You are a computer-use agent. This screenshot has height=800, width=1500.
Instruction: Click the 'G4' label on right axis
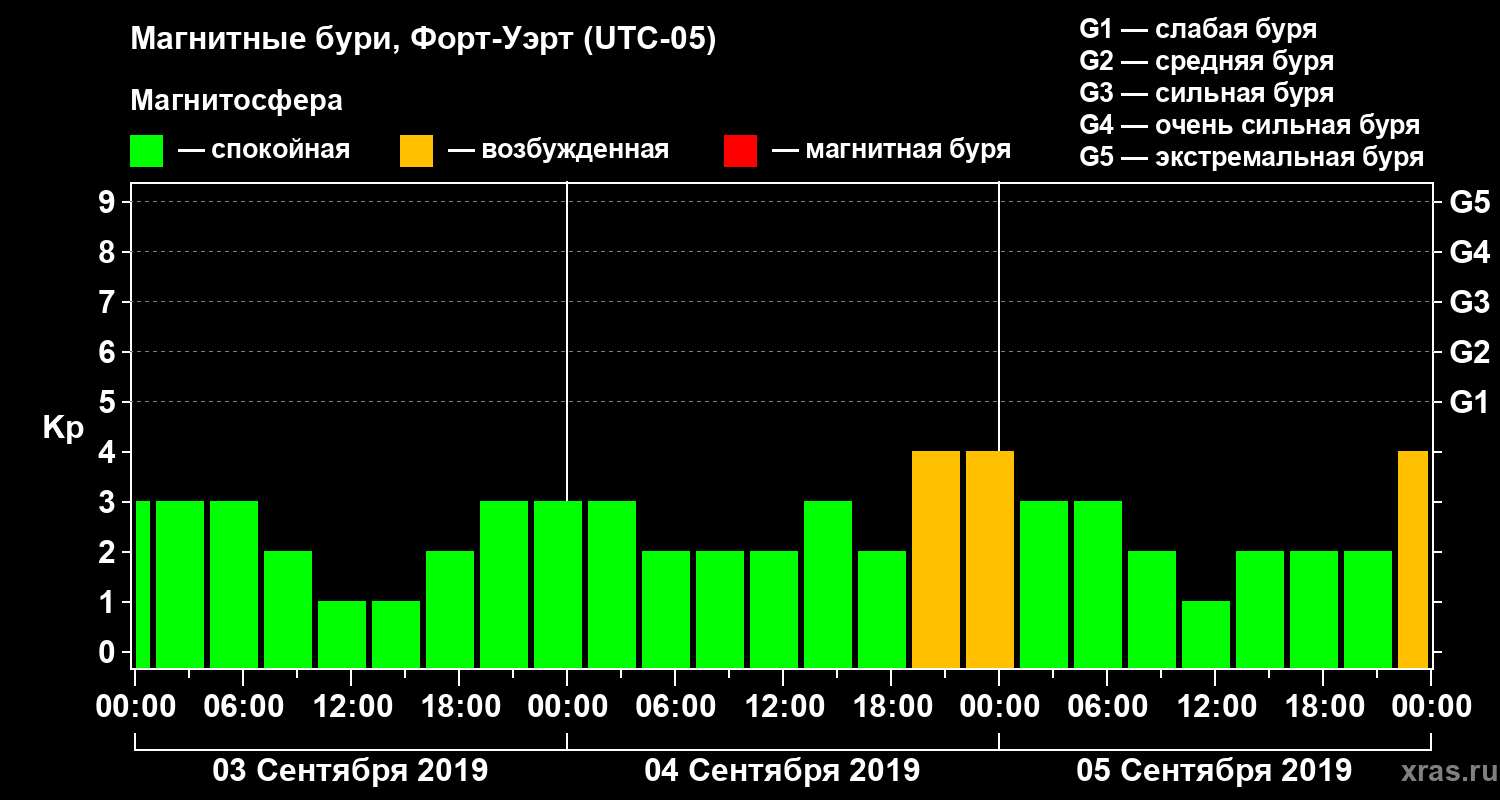coord(1469,252)
